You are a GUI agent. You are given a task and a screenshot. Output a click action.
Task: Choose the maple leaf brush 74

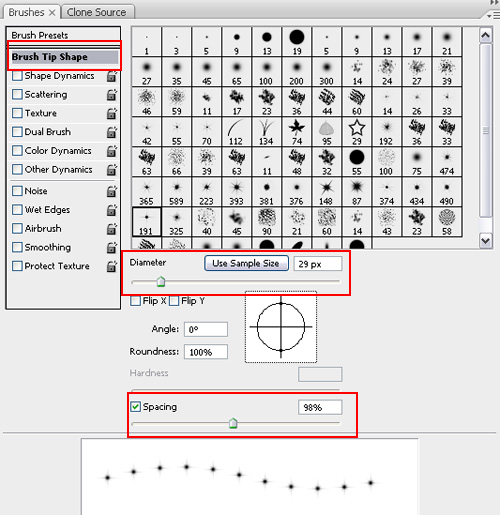point(297,132)
